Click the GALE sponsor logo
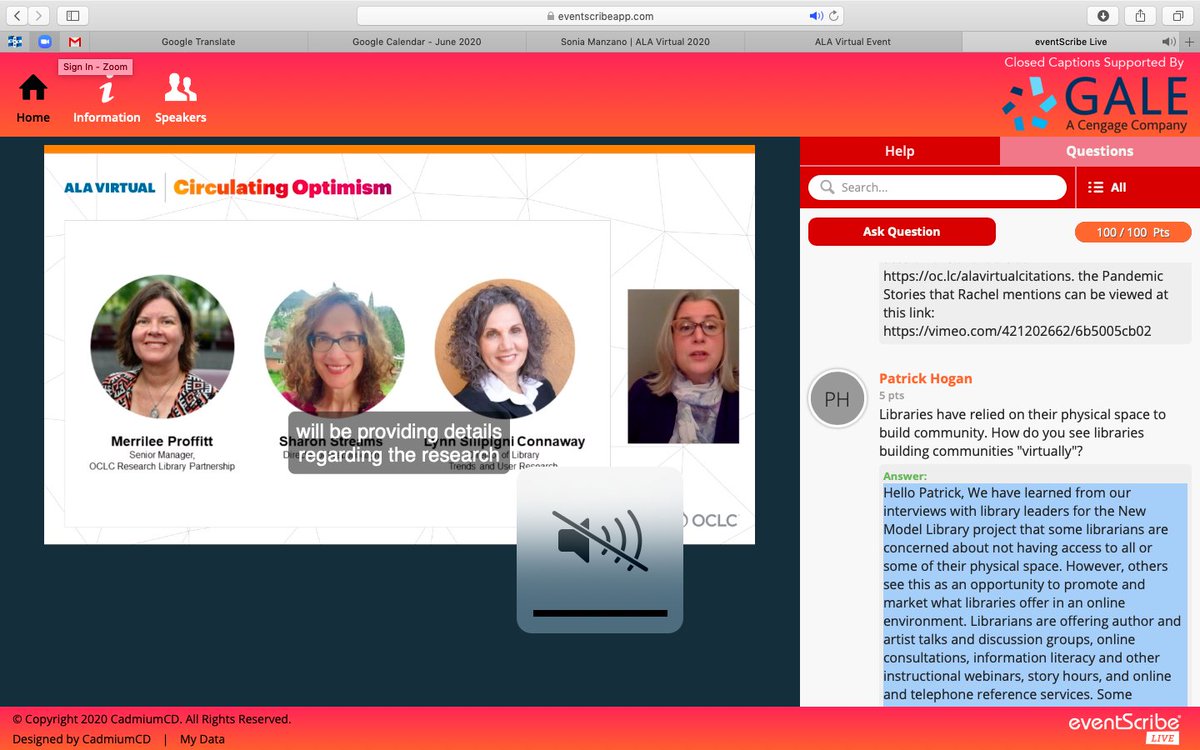The image size is (1200, 750). click(1094, 102)
